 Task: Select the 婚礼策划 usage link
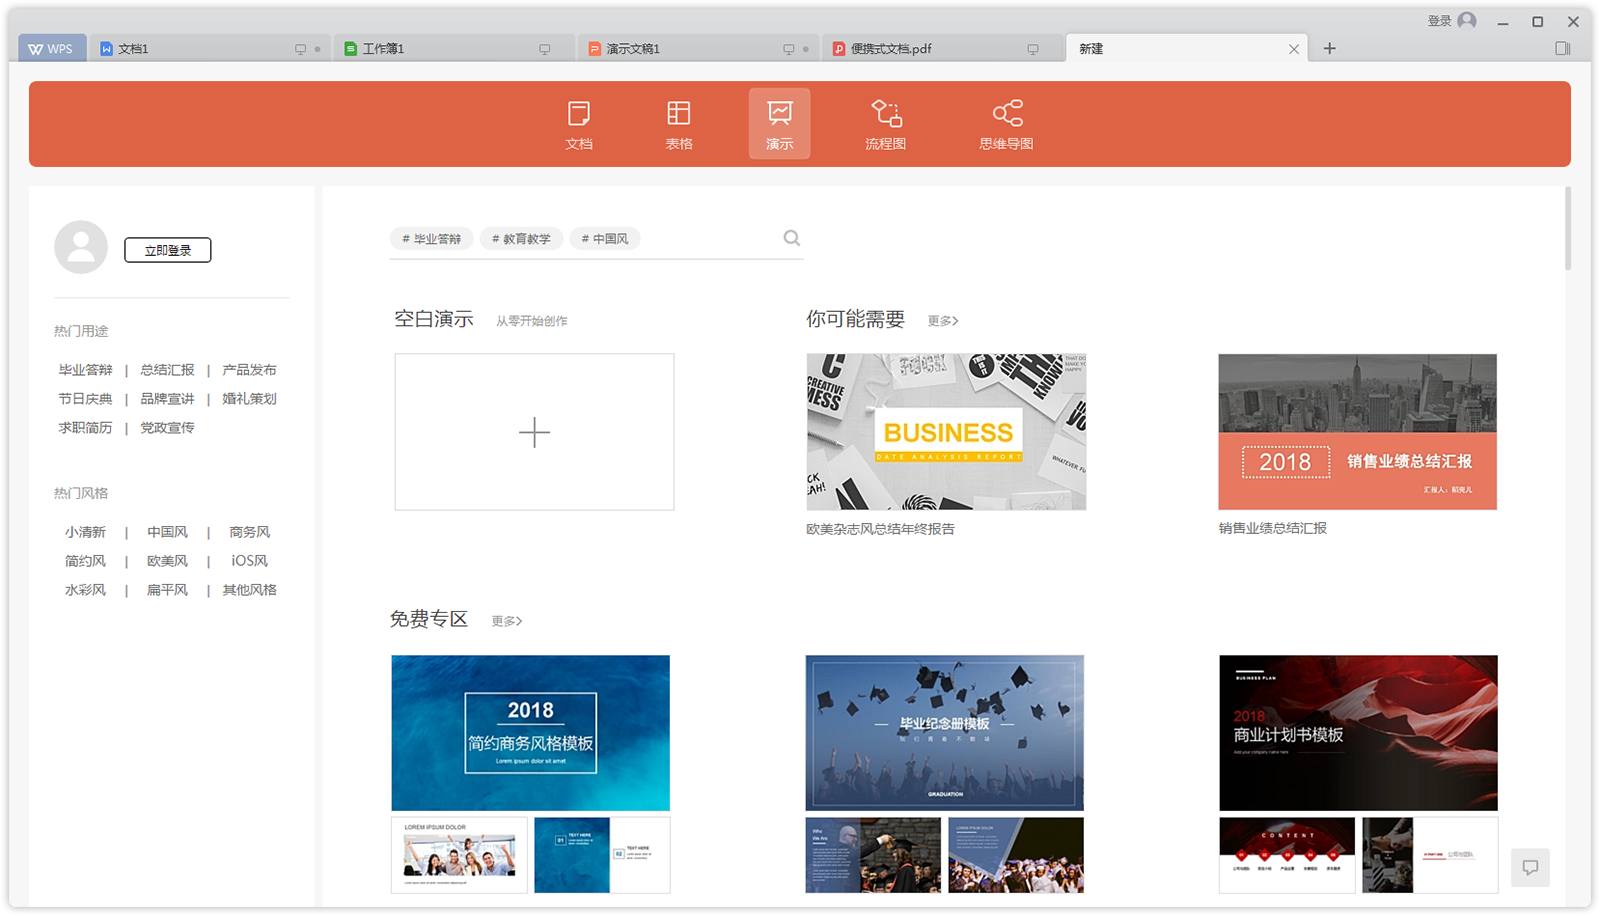249,399
